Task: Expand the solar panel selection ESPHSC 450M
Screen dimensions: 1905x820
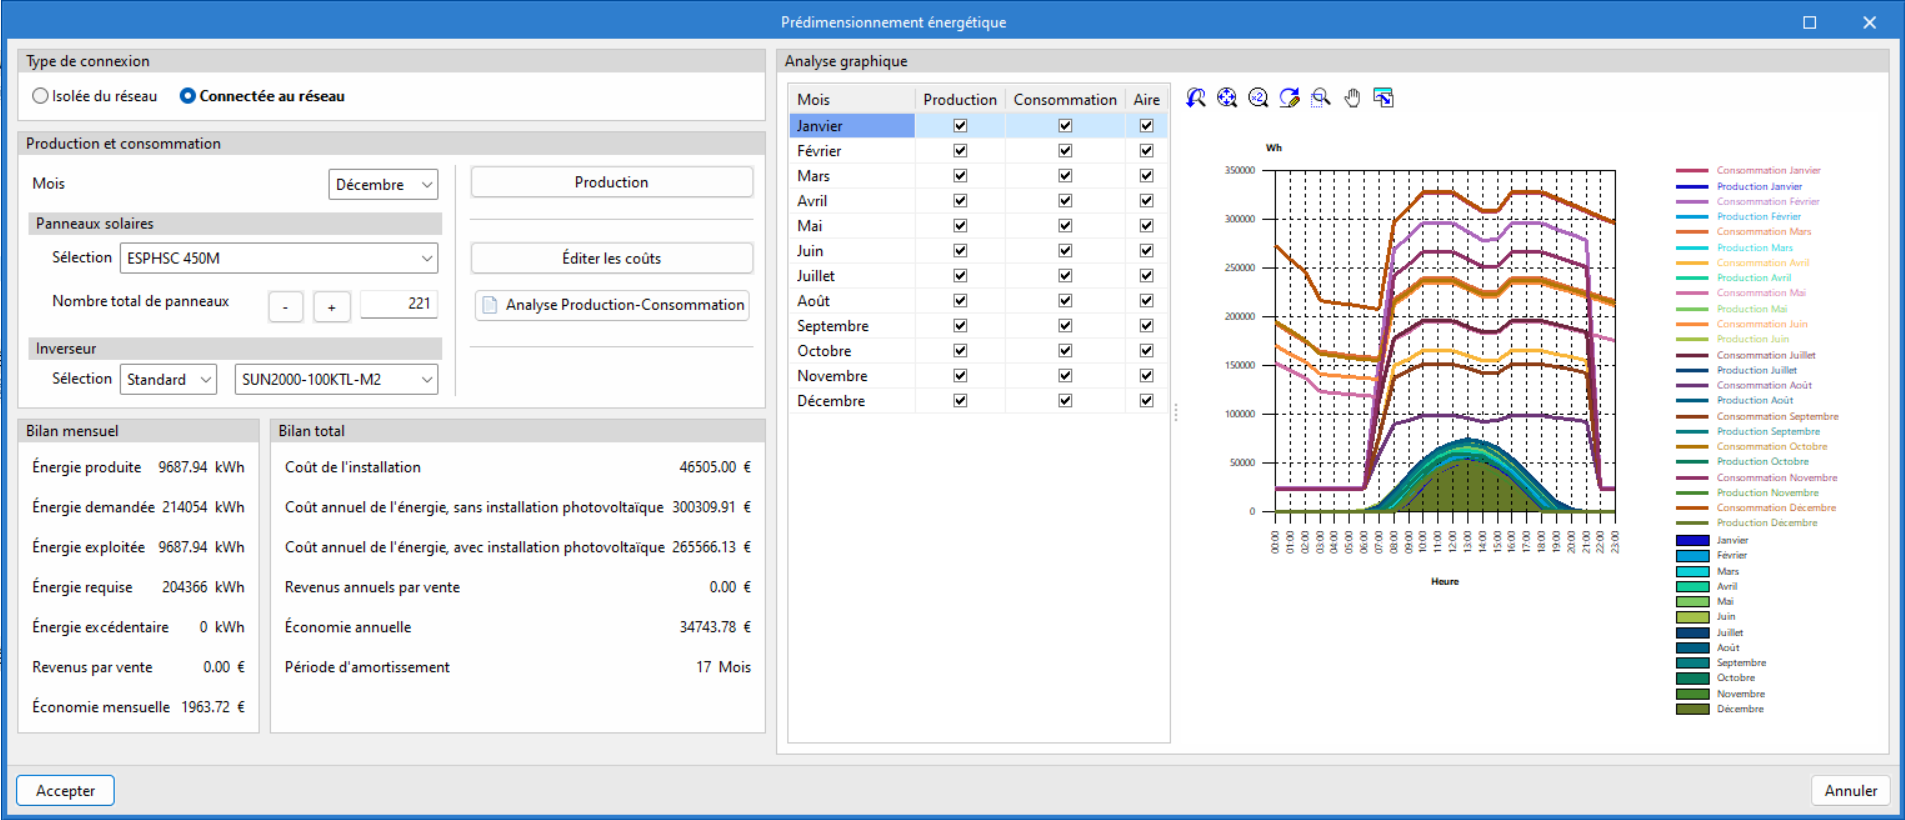Action: coord(279,258)
